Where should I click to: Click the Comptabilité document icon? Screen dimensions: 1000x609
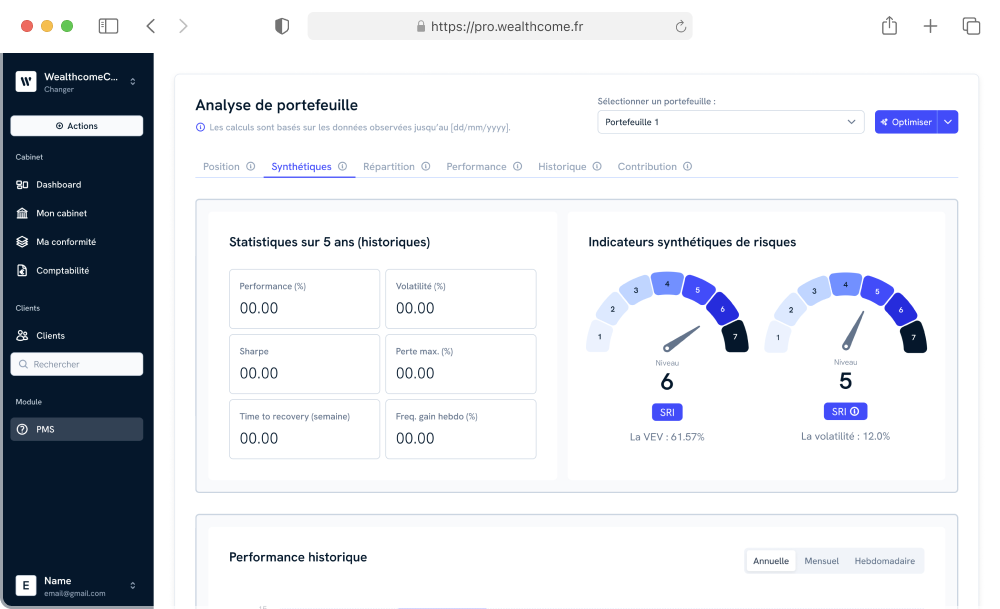pyautogui.click(x=22, y=270)
